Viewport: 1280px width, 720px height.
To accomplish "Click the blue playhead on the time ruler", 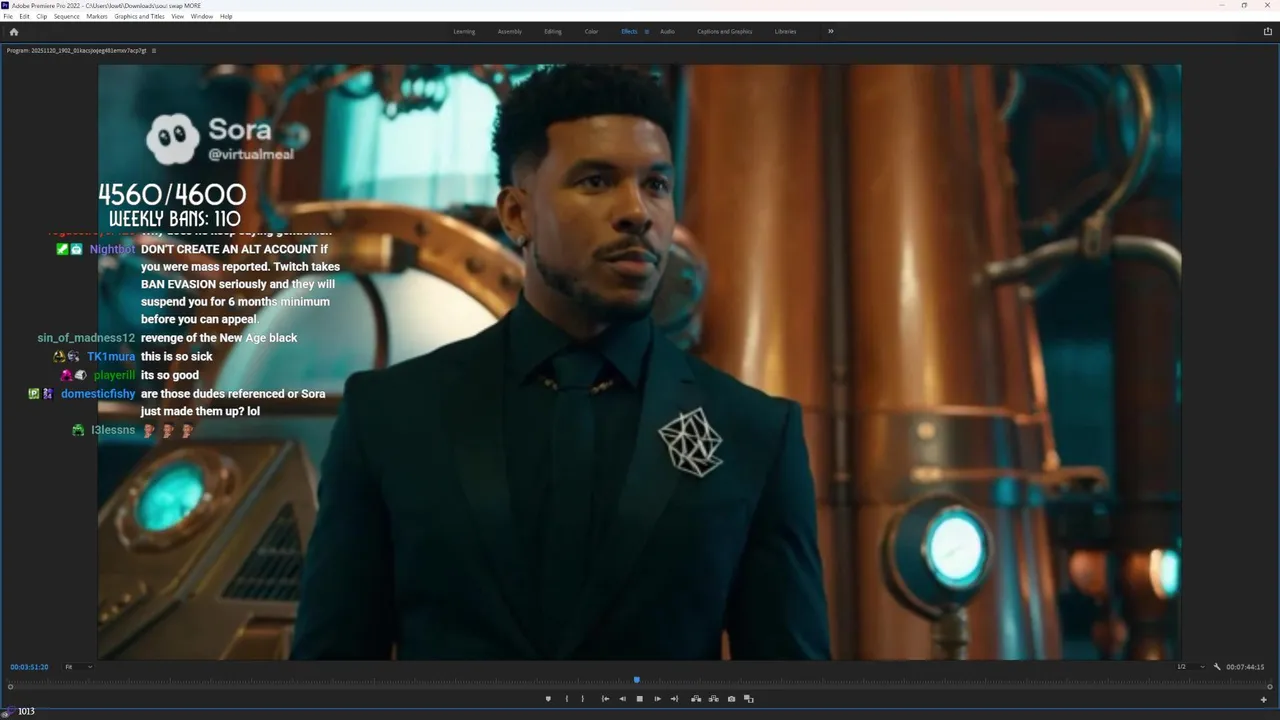I will pyautogui.click(x=636, y=680).
